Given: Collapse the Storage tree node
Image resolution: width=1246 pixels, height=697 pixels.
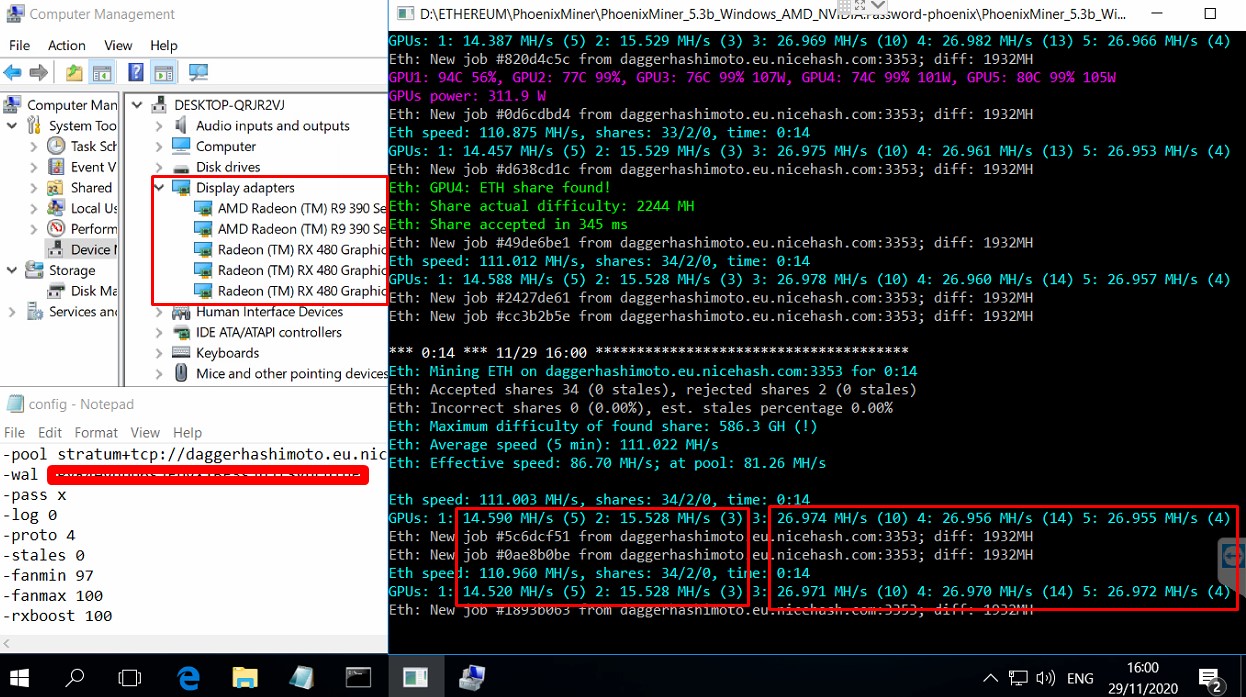Looking at the screenshot, I should click(x=12, y=270).
